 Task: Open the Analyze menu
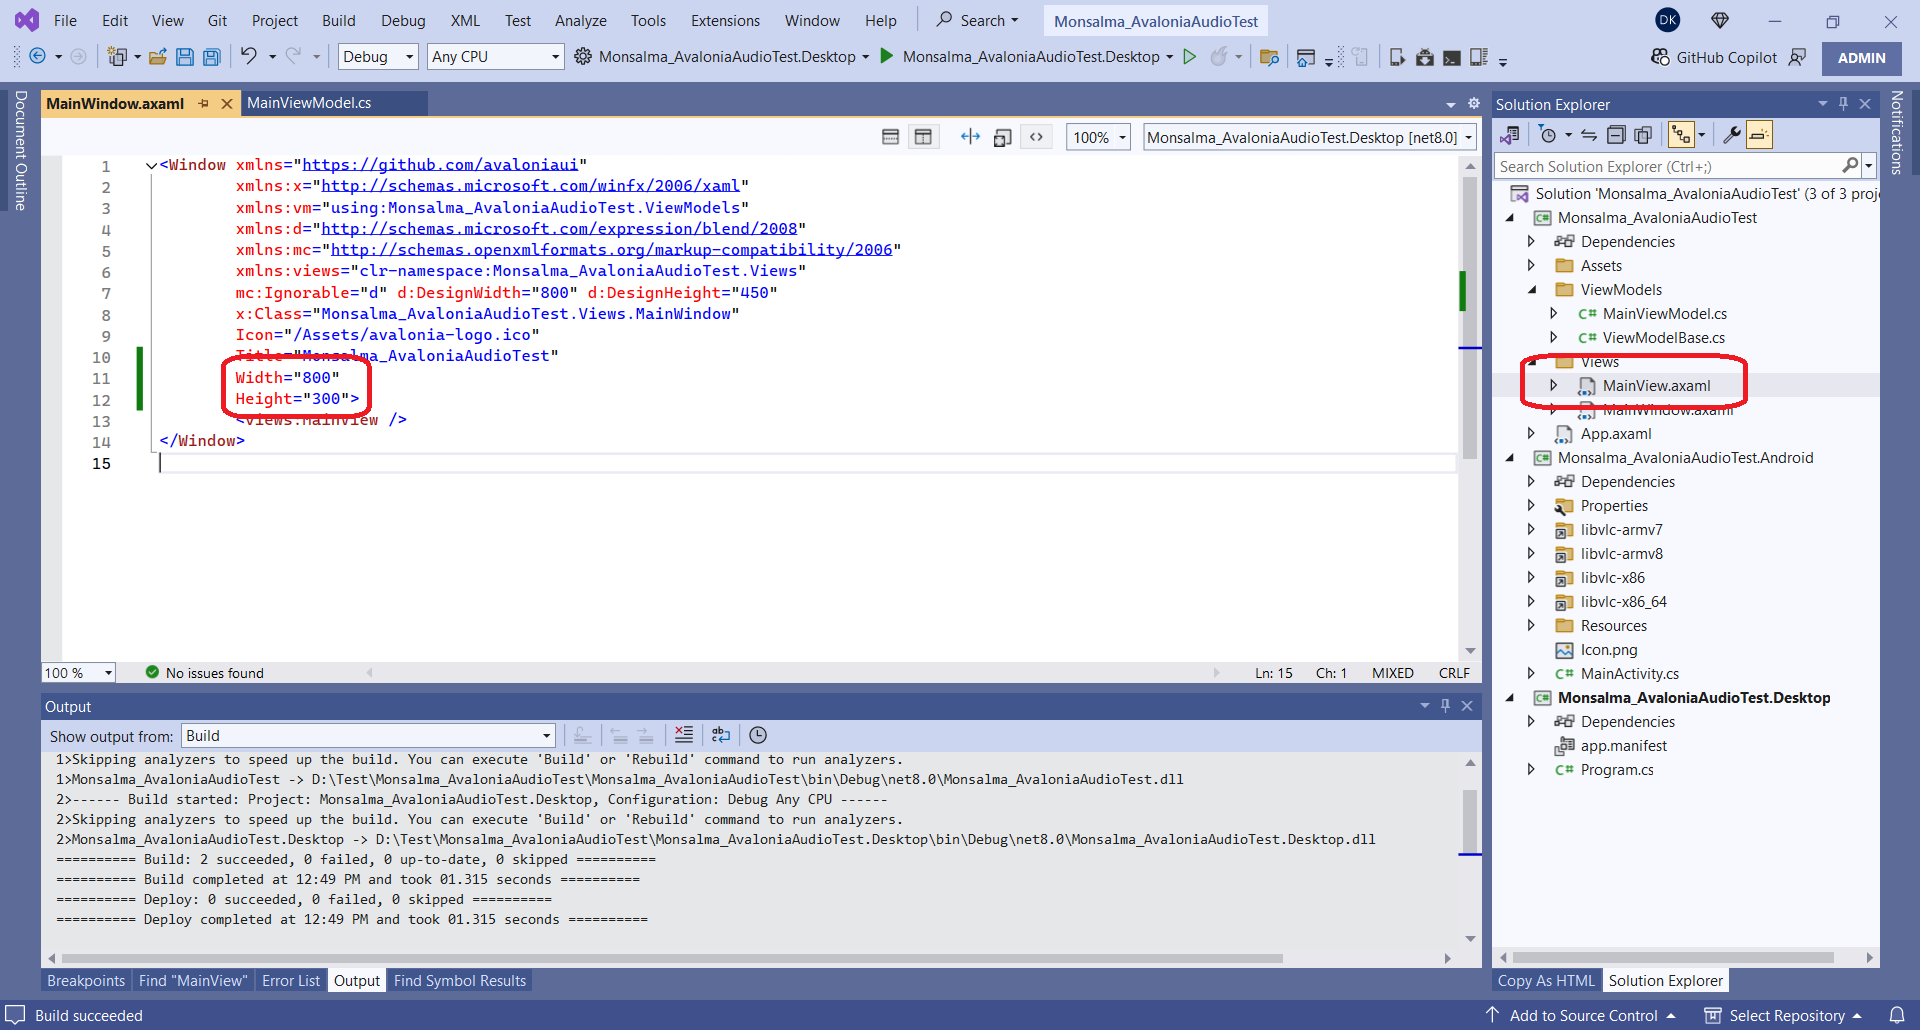[x=581, y=20]
